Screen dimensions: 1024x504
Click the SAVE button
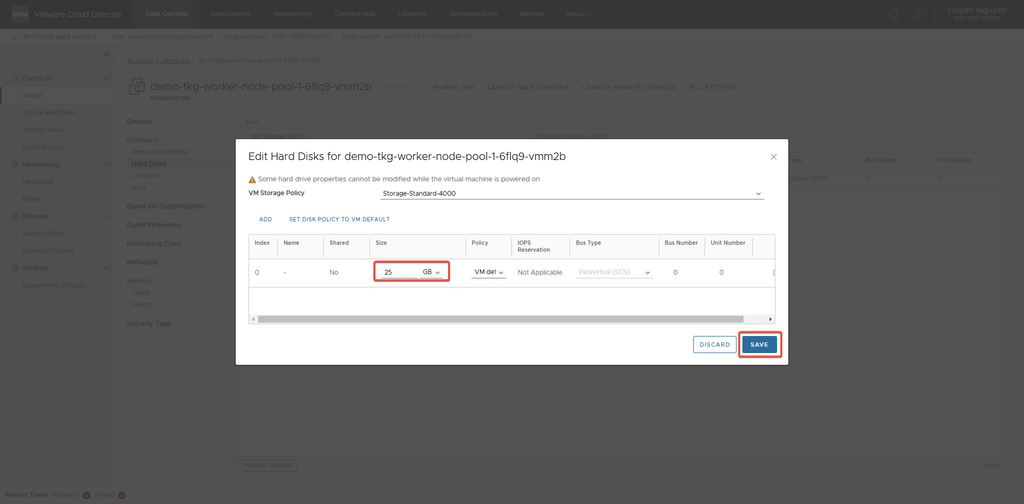tap(759, 344)
